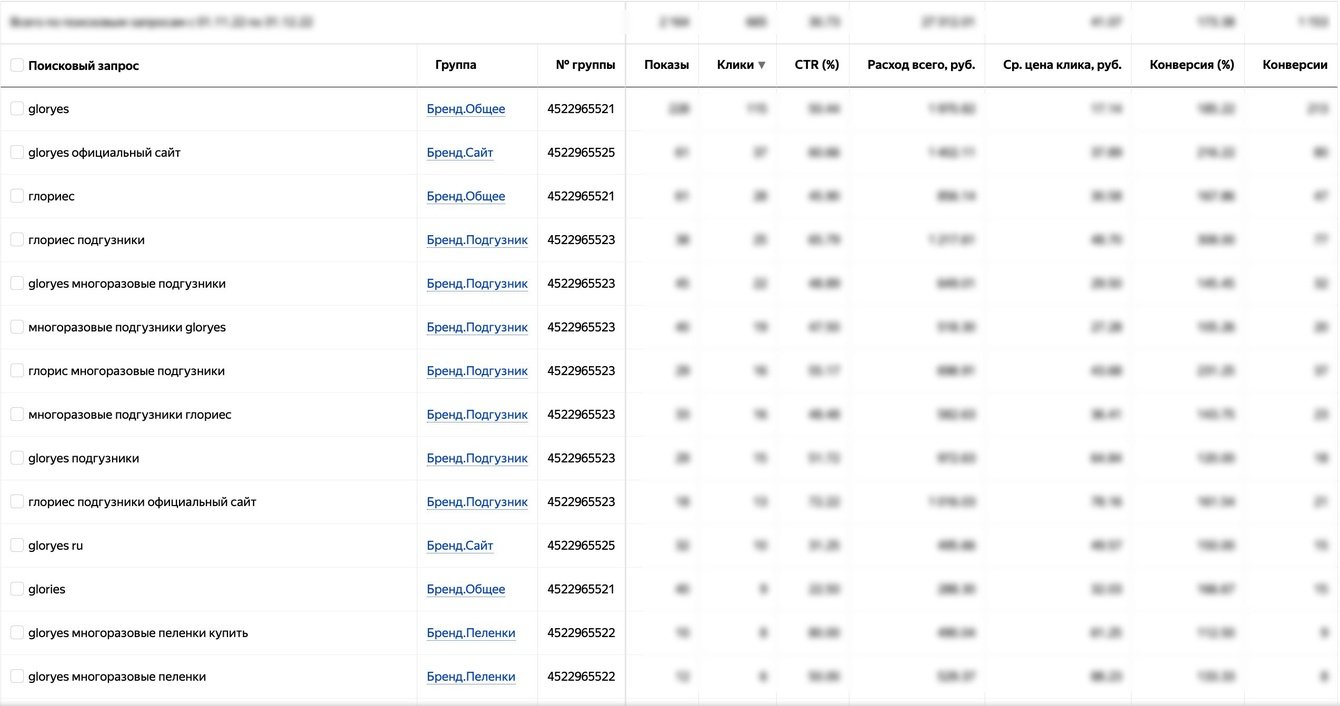Tick the select-all checkbox beside Поисковый запрос
The width and height of the screenshot is (1340, 706).
[x=17, y=65]
